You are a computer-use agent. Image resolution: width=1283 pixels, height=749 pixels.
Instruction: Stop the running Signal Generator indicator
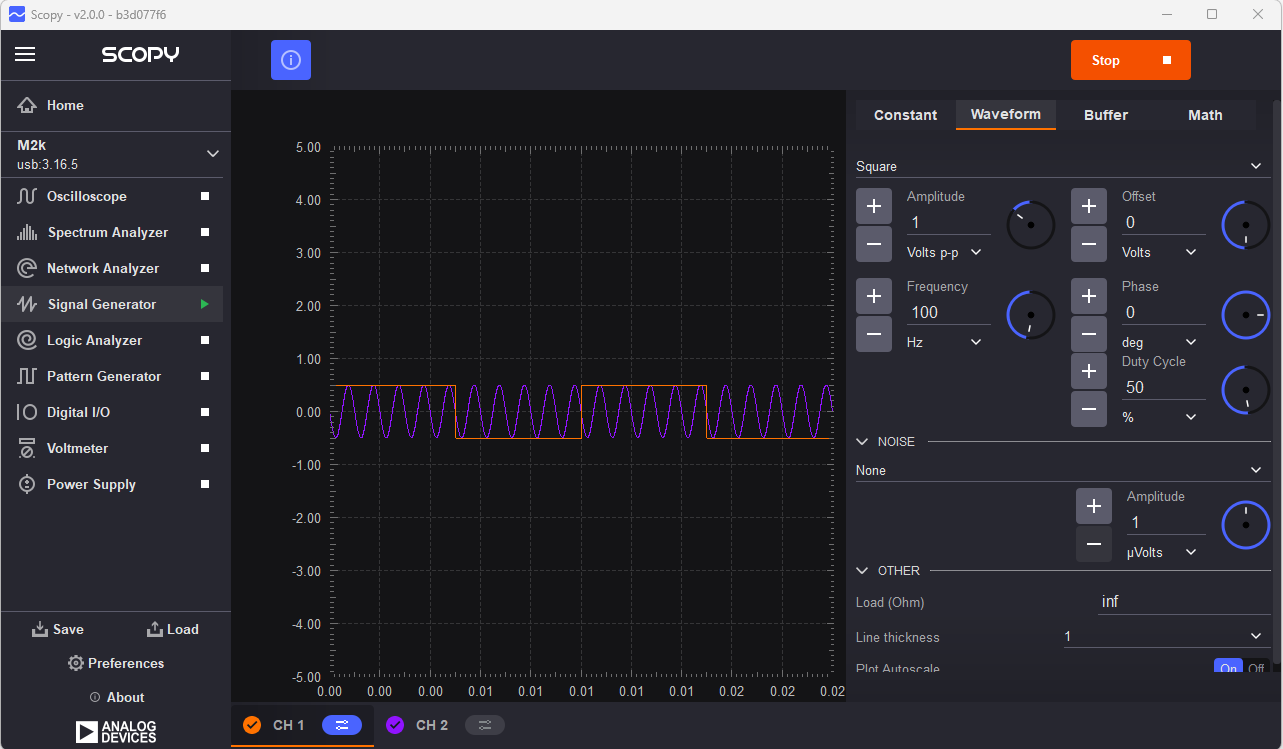205,304
